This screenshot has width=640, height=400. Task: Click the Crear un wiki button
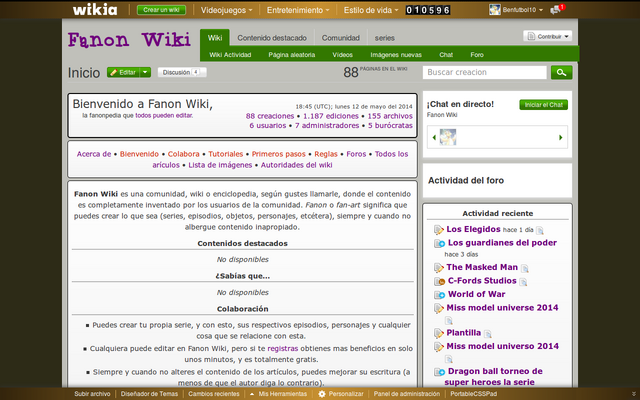161,10
